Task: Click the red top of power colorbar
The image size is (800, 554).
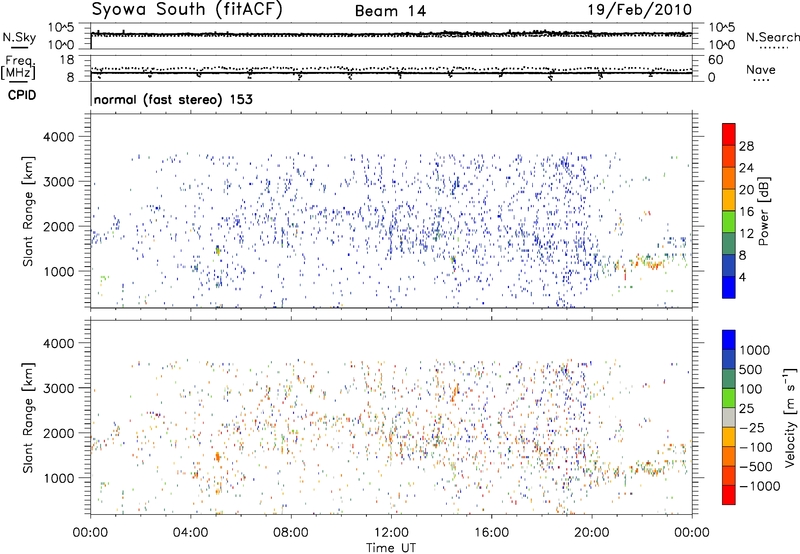Action: click(729, 134)
